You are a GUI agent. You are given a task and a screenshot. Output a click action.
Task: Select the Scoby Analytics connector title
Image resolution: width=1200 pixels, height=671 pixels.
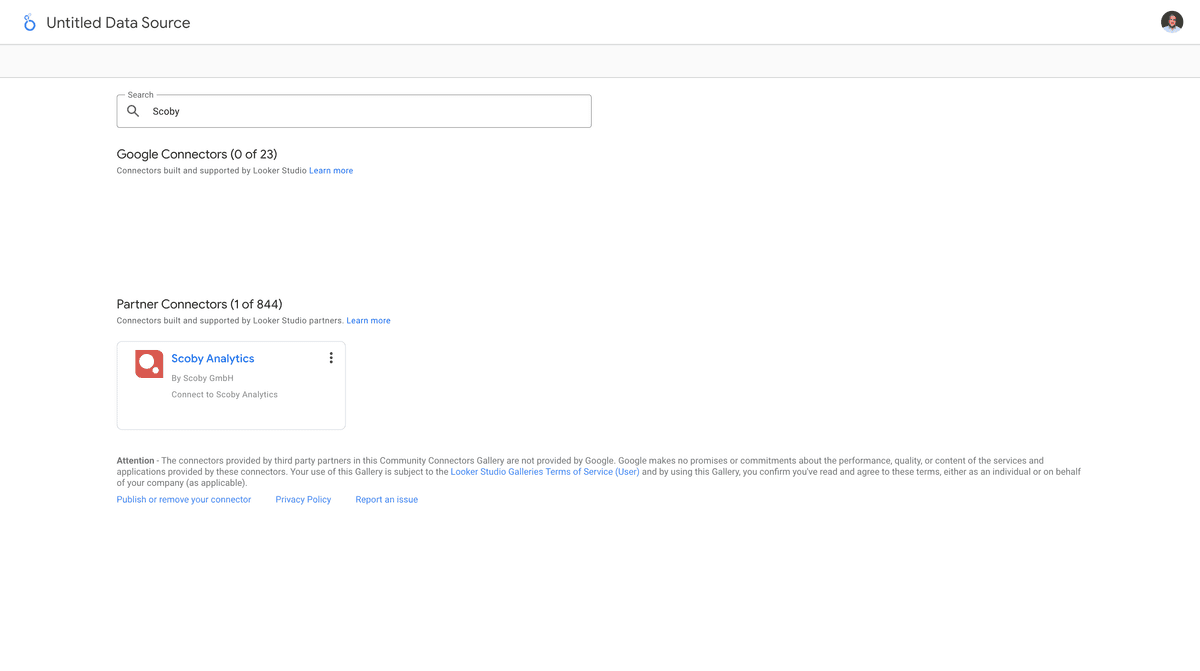click(213, 358)
